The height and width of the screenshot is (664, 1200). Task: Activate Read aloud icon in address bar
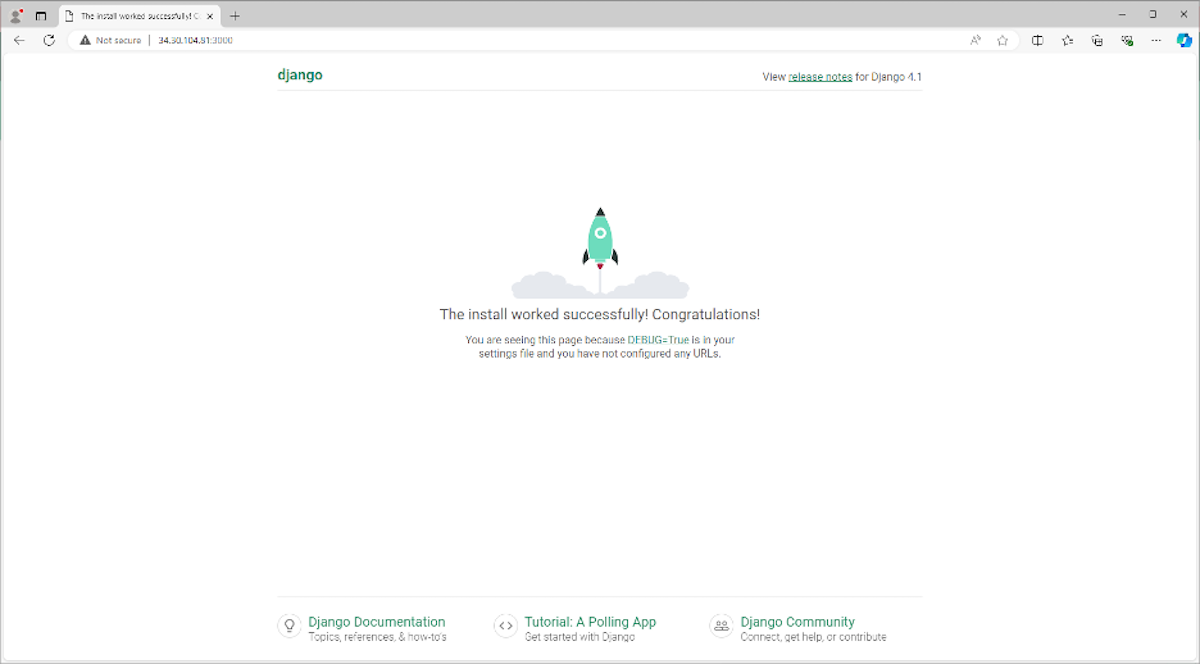click(x=975, y=40)
